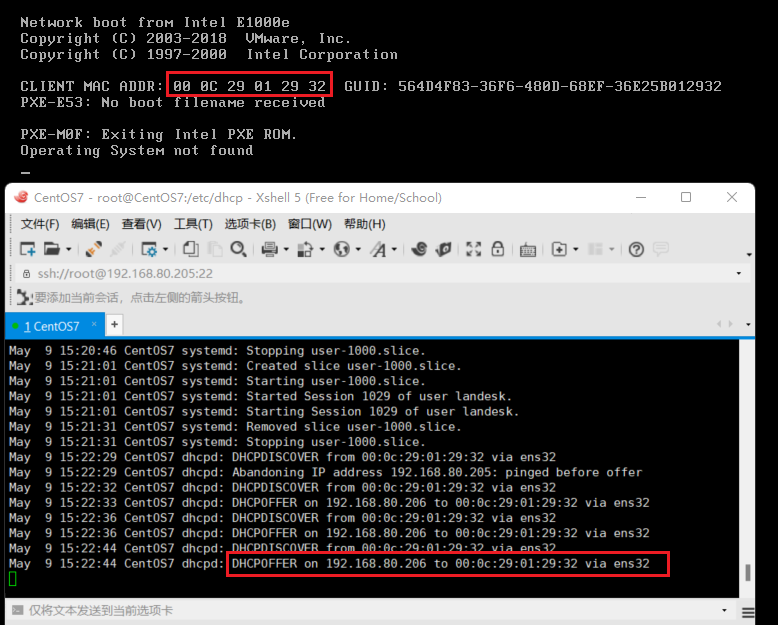778x625 pixels.
Task: Select the 1 CentOS7 session tab
Action: tap(54, 326)
